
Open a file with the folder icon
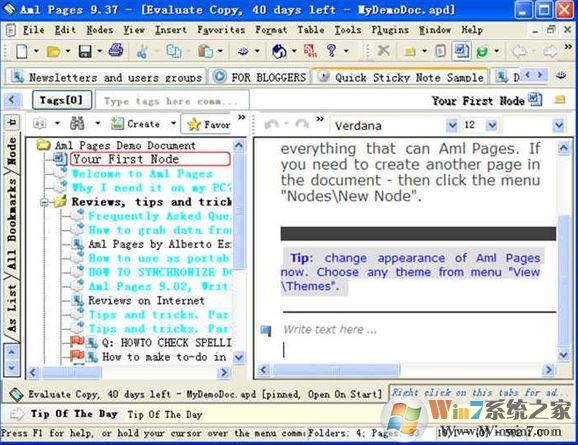click(x=53, y=51)
